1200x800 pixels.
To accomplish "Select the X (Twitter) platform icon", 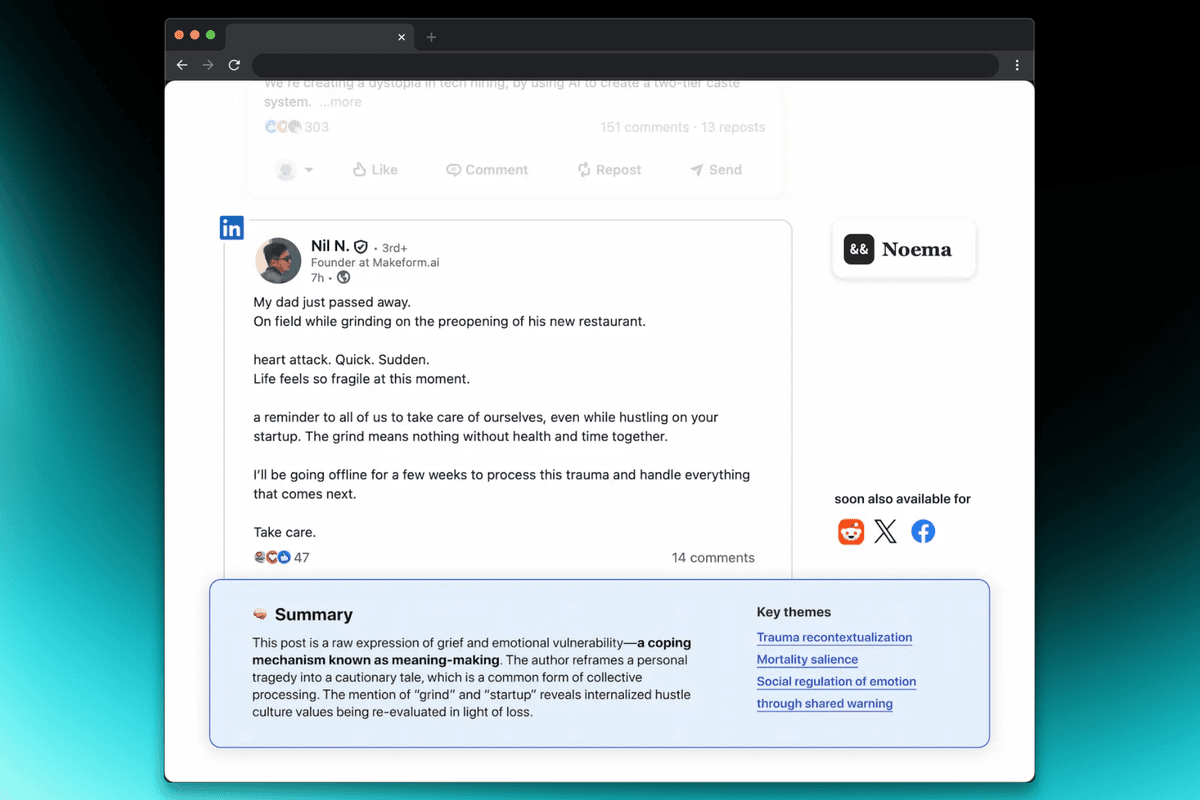I will click(x=885, y=531).
